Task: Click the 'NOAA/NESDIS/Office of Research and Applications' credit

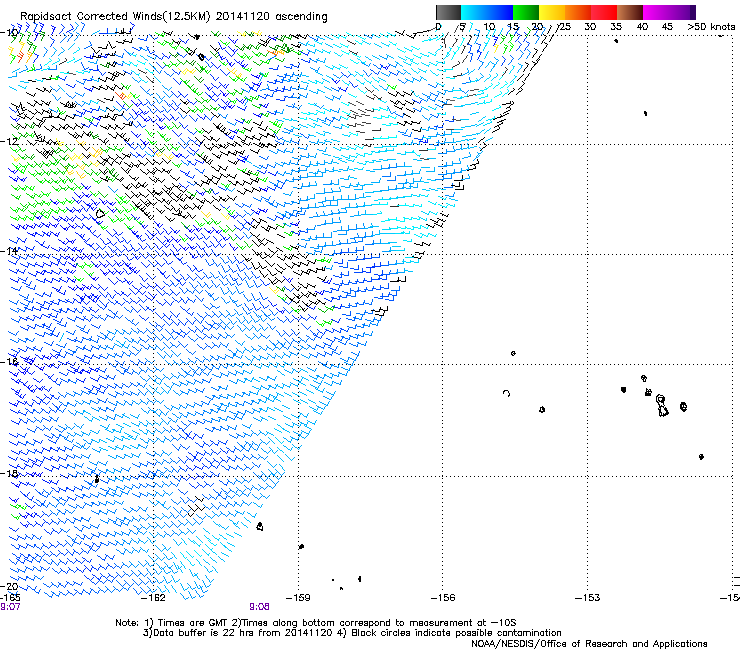Action: pyautogui.click(x=589, y=644)
